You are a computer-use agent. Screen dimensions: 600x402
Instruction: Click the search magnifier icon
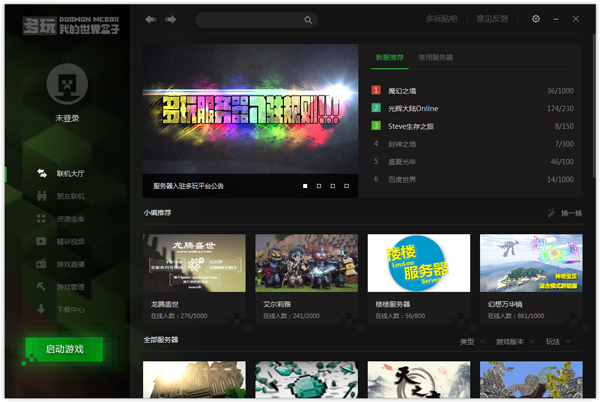(308, 20)
